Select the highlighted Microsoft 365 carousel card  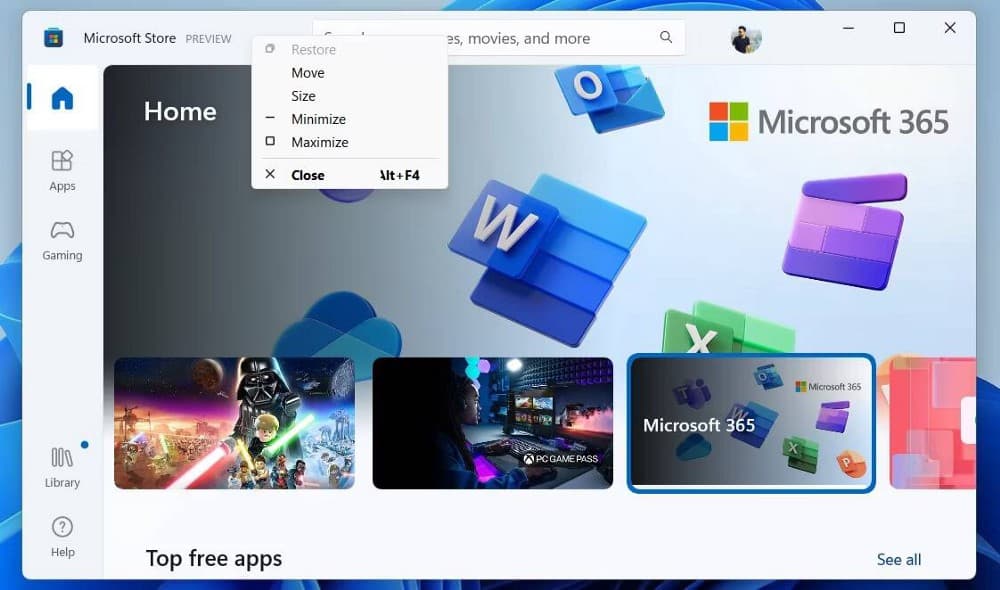pos(751,423)
